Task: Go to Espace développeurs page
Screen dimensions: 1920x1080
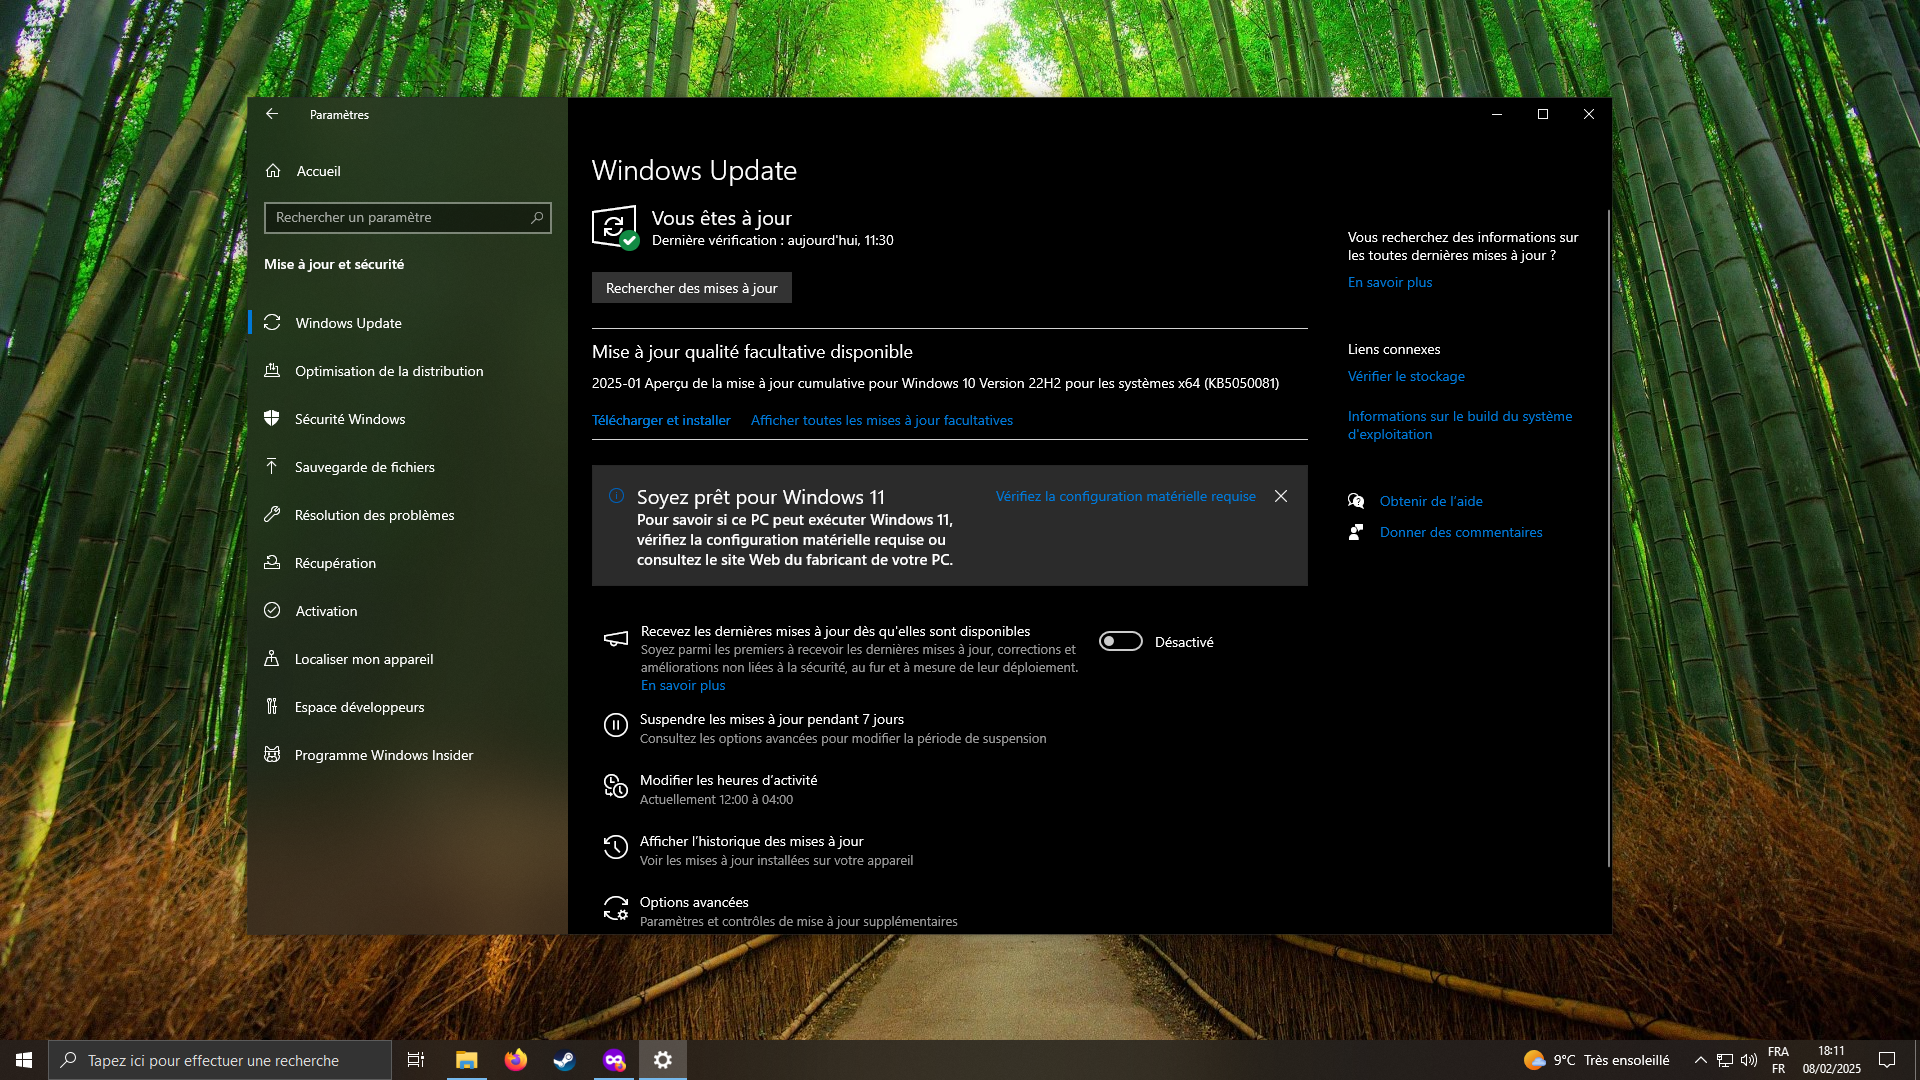Action: tap(408, 707)
